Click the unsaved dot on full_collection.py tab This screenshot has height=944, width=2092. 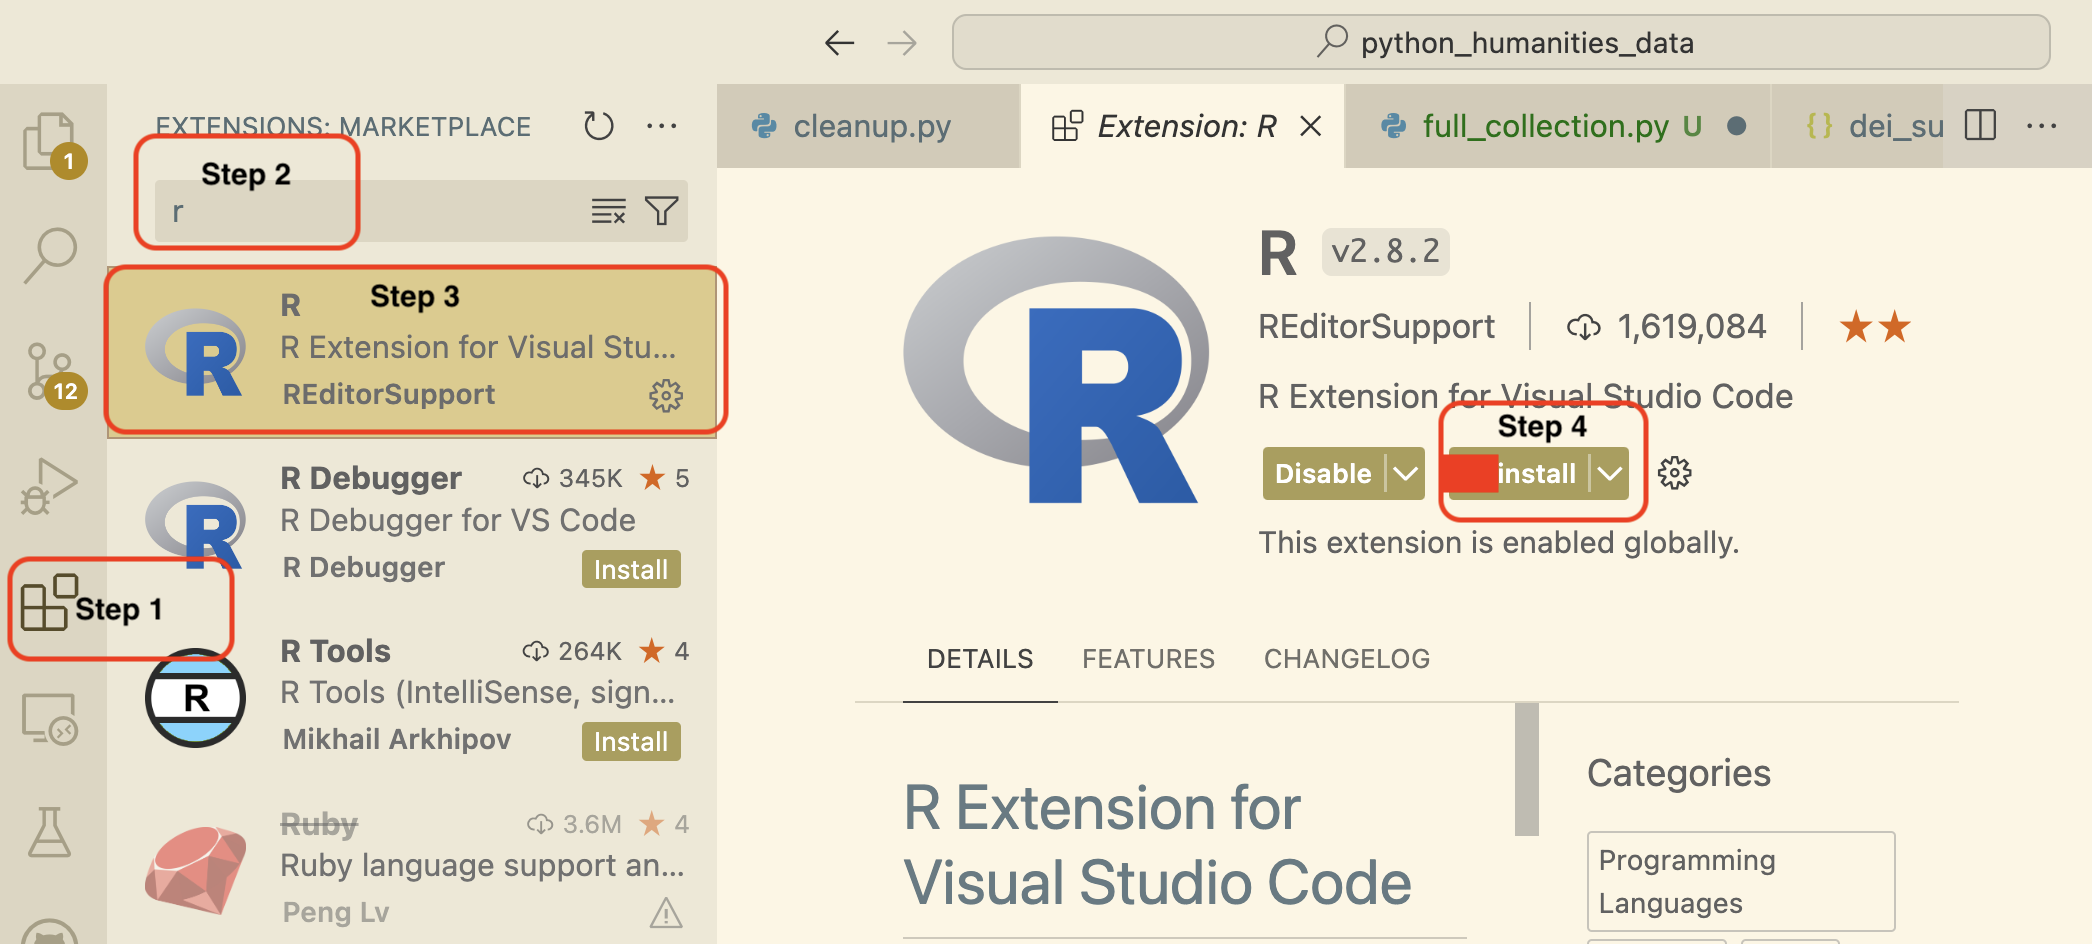pyautogui.click(x=1737, y=126)
